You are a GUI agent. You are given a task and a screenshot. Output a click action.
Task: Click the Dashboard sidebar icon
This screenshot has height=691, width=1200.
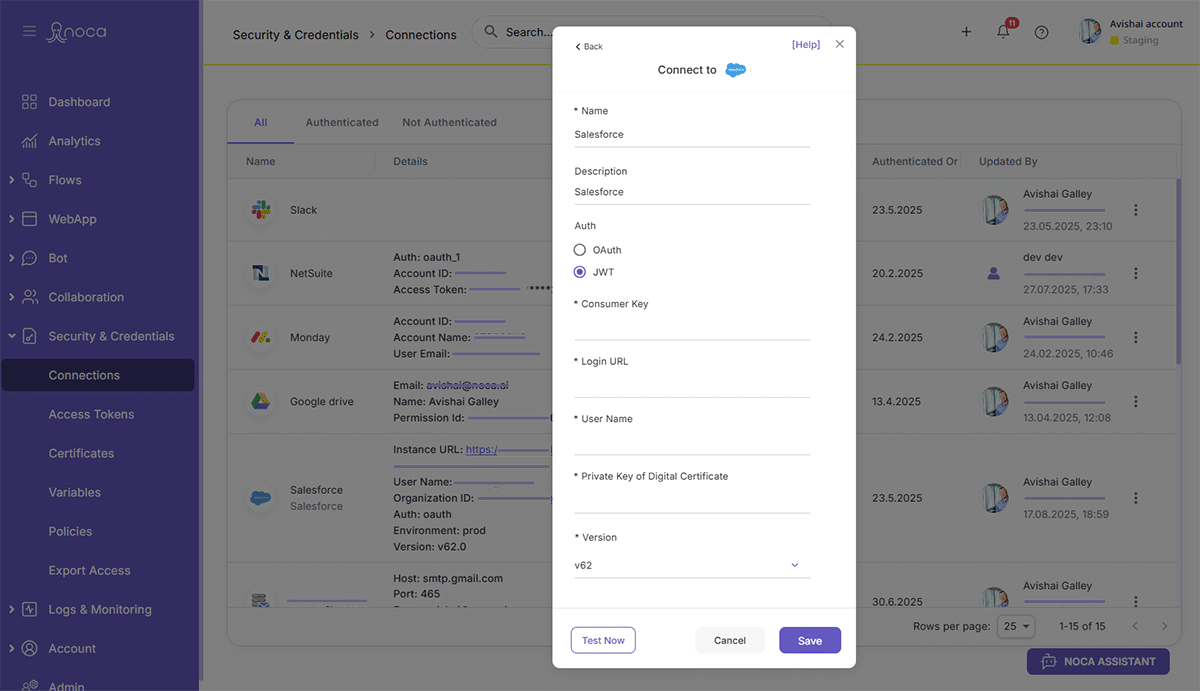(x=30, y=102)
